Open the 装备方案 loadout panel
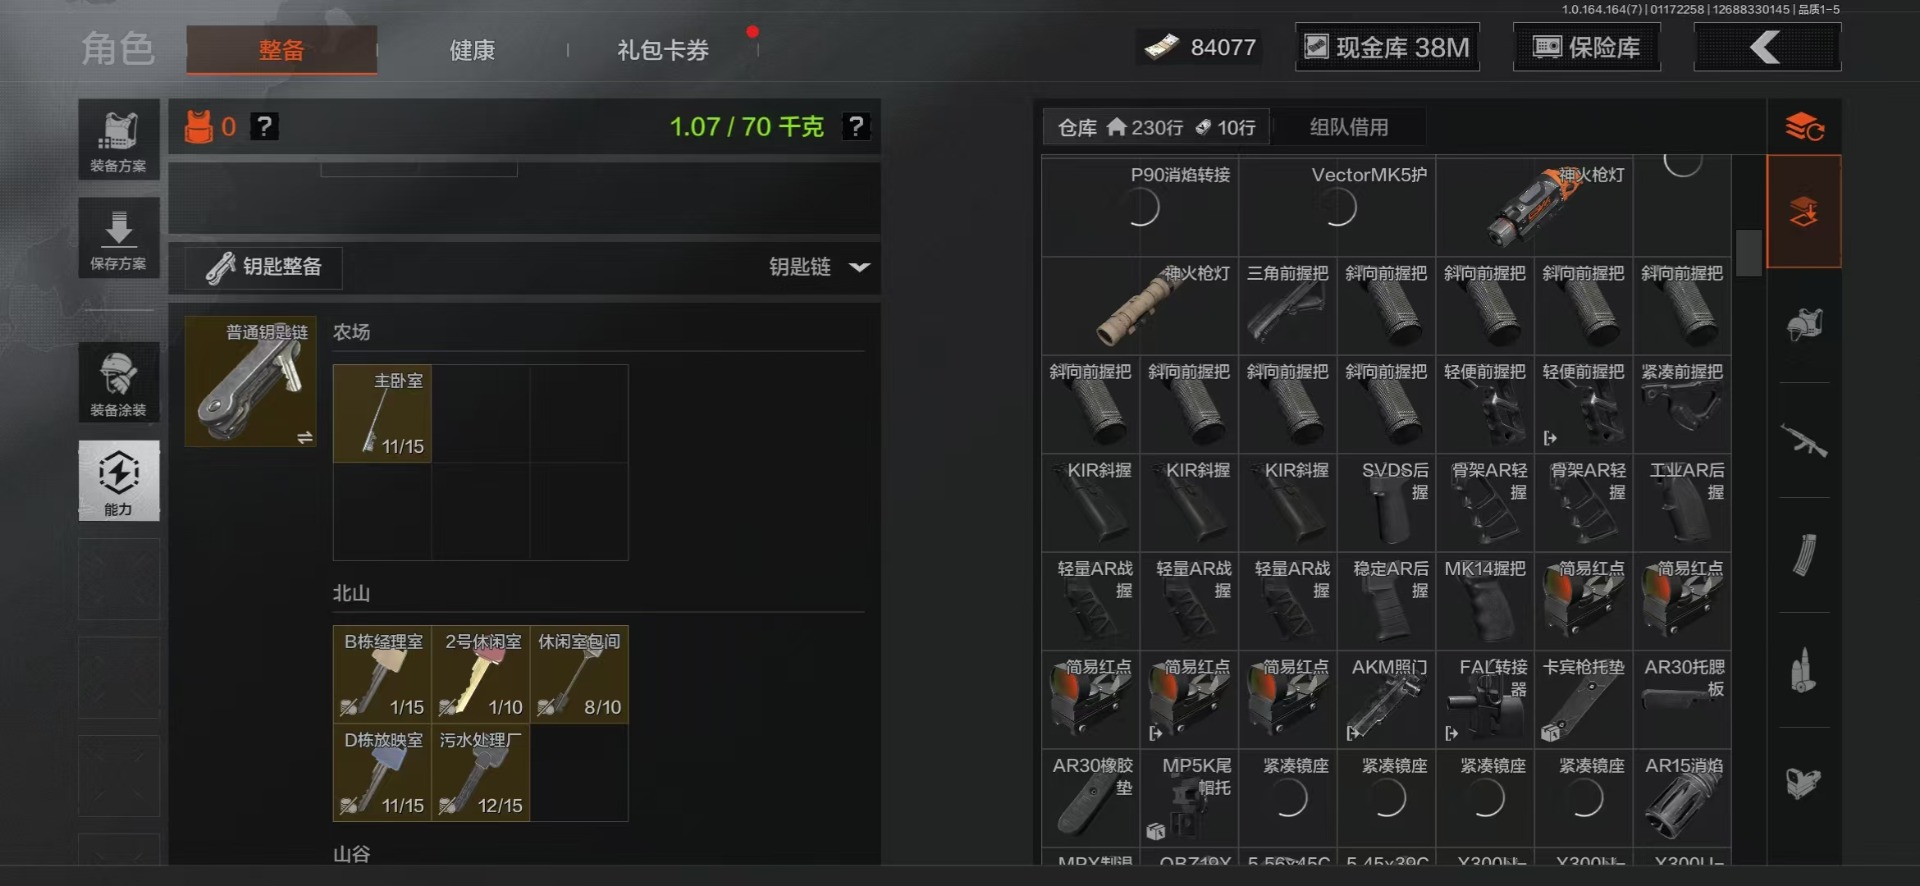The width and height of the screenshot is (1920, 886). (x=119, y=140)
